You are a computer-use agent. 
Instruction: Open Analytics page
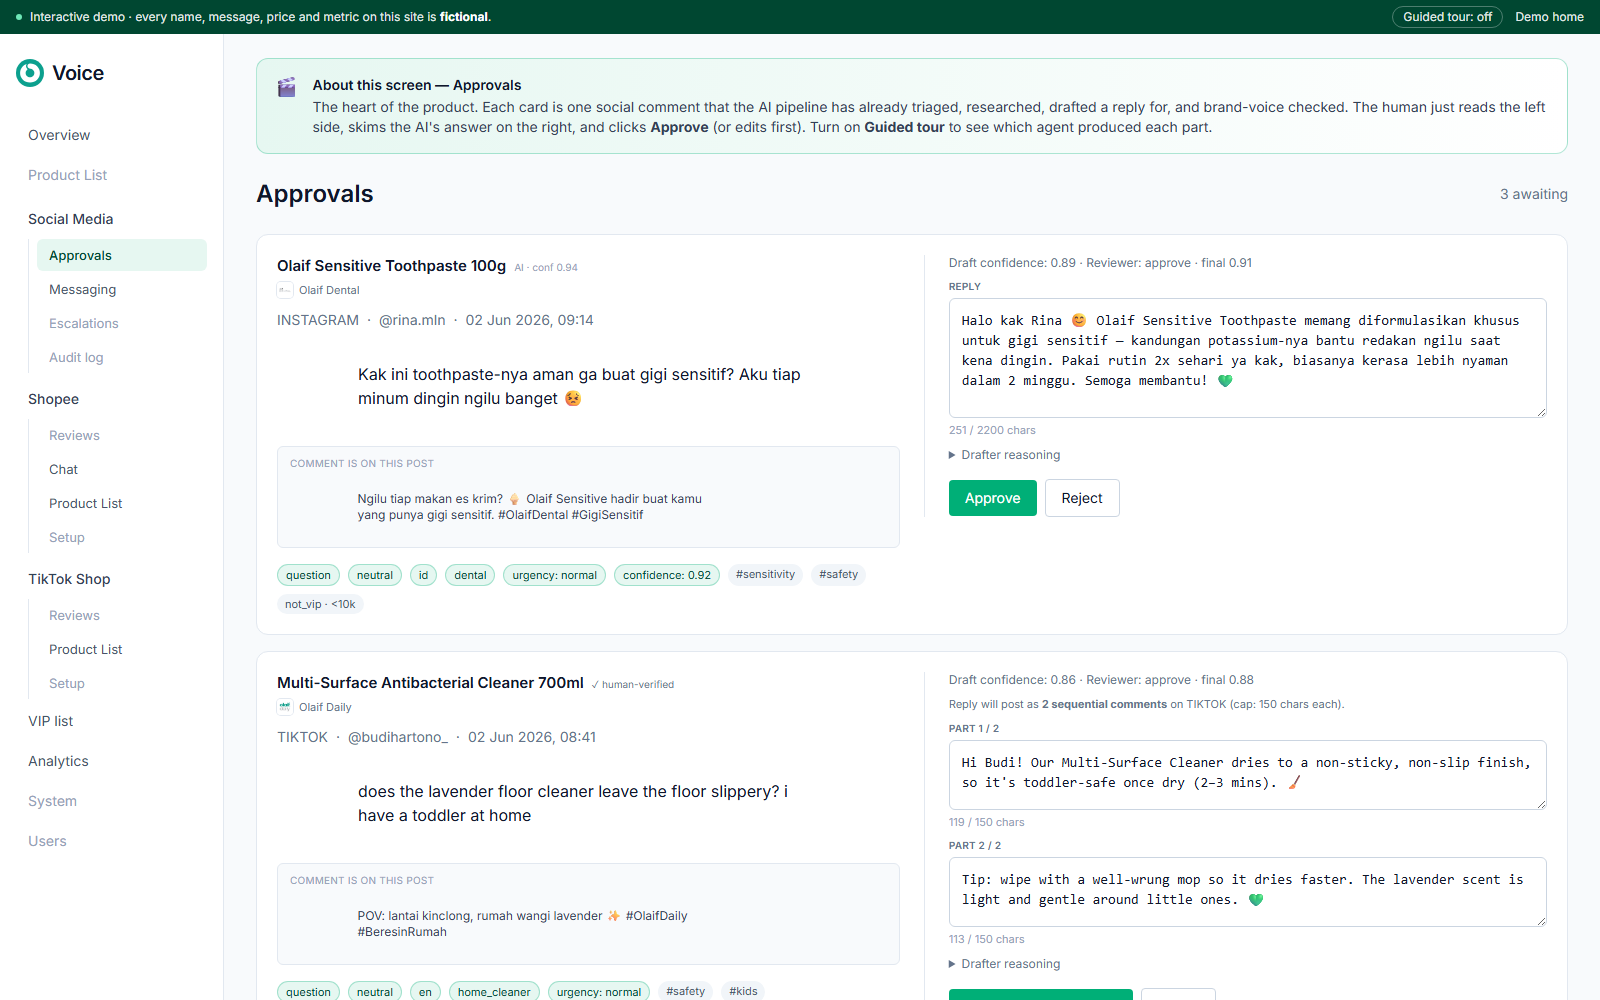click(x=58, y=761)
